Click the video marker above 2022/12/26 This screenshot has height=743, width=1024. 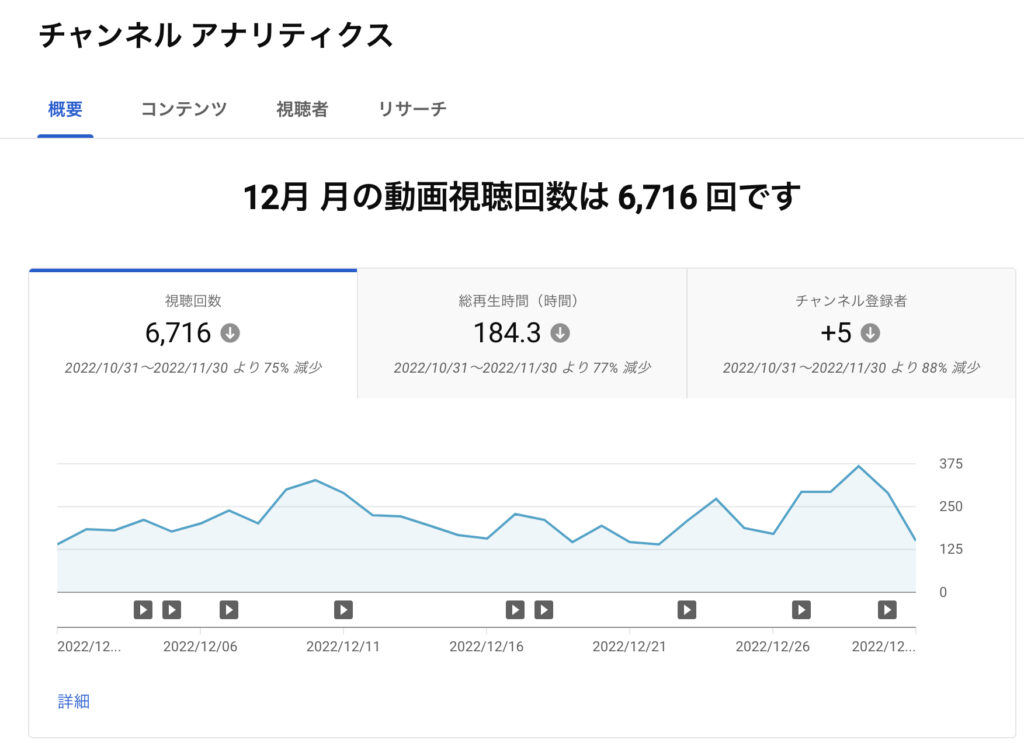click(801, 609)
